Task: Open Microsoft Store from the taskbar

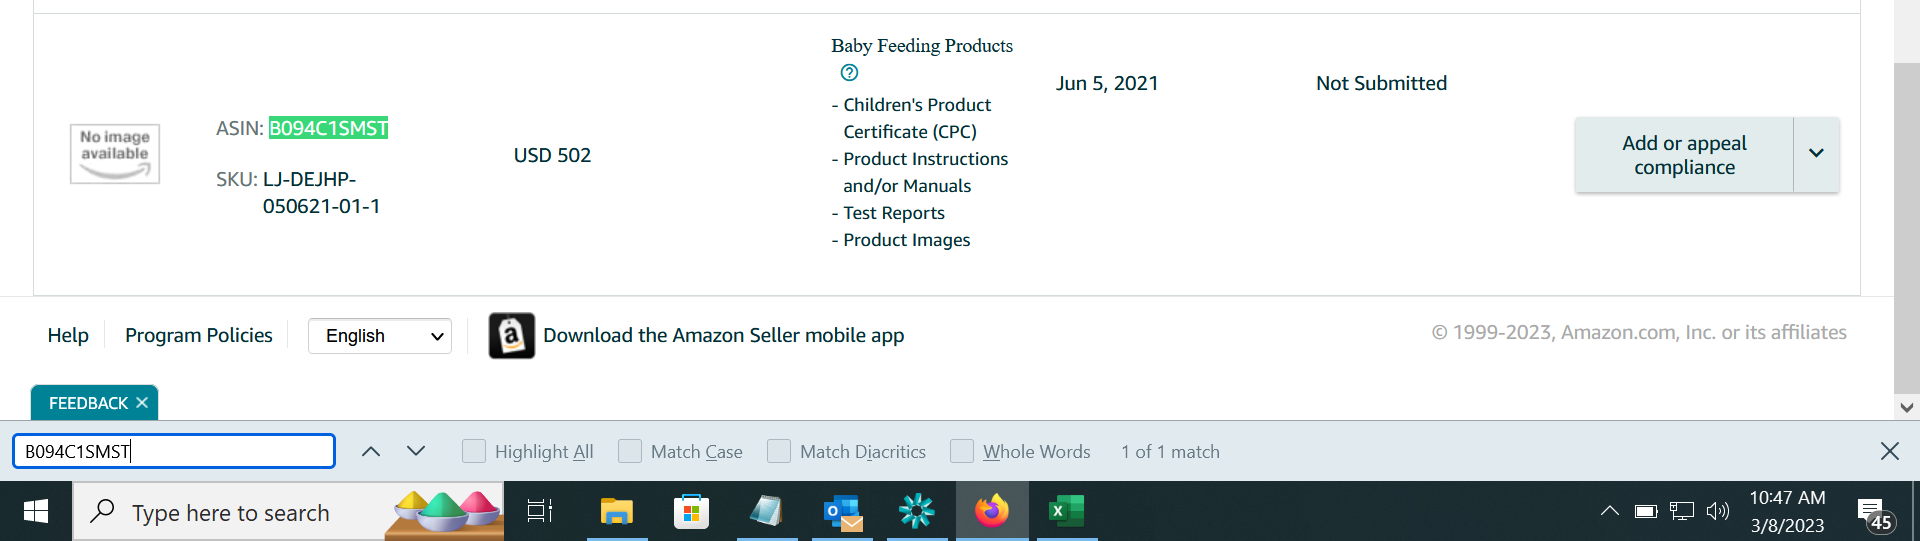Action: (691, 512)
